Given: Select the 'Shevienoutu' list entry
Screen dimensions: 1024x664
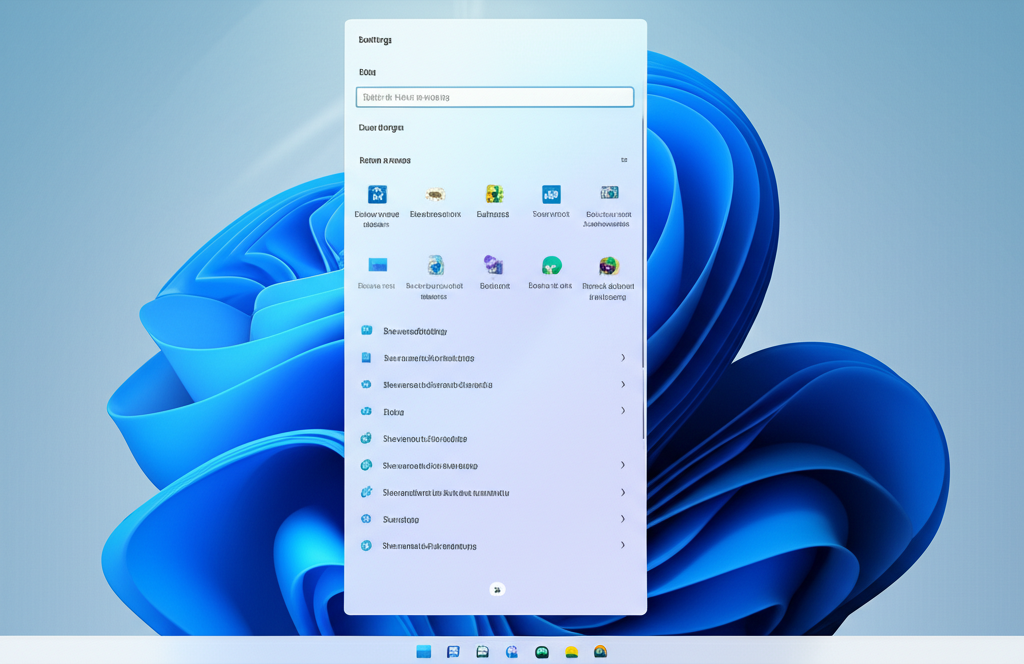Looking at the screenshot, I should click(x=425, y=439).
